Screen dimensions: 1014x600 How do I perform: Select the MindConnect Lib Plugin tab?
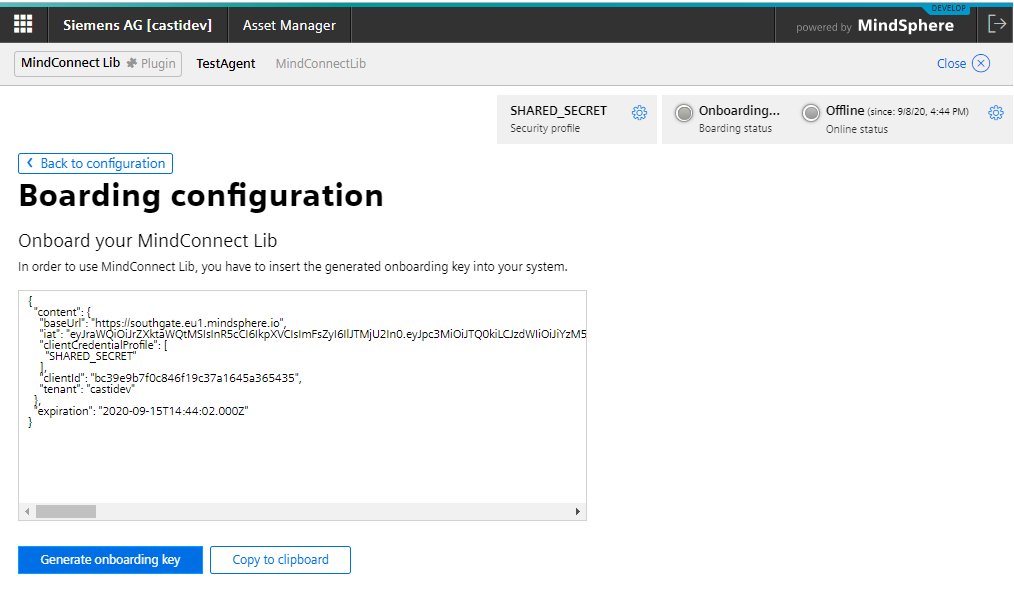98,63
